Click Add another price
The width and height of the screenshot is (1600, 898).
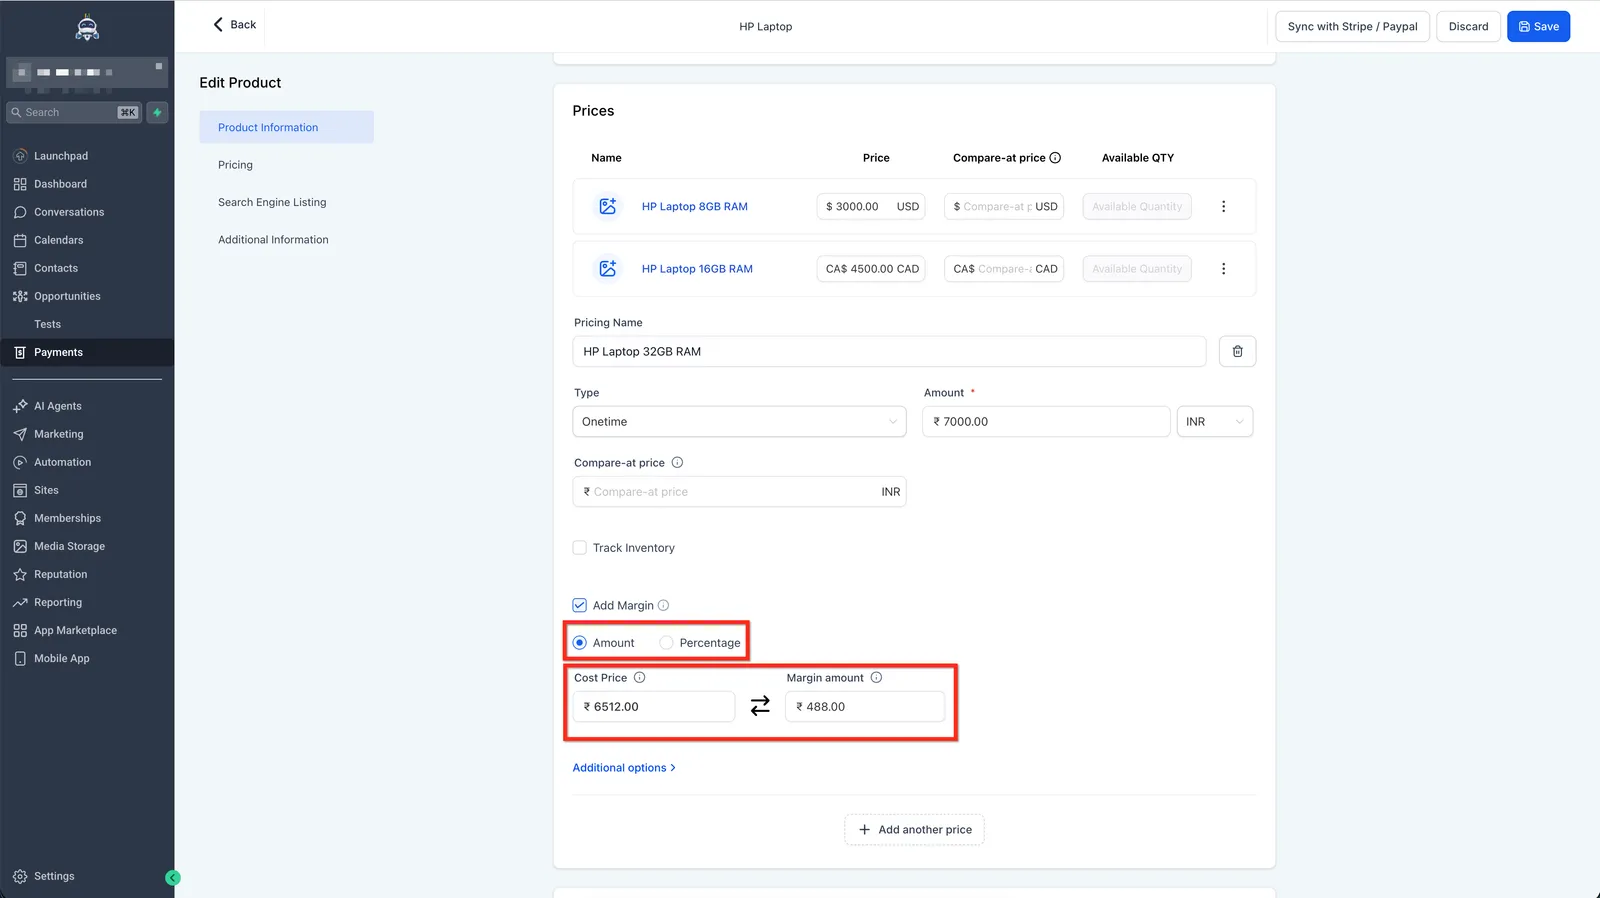pyautogui.click(x=914, y=830)
